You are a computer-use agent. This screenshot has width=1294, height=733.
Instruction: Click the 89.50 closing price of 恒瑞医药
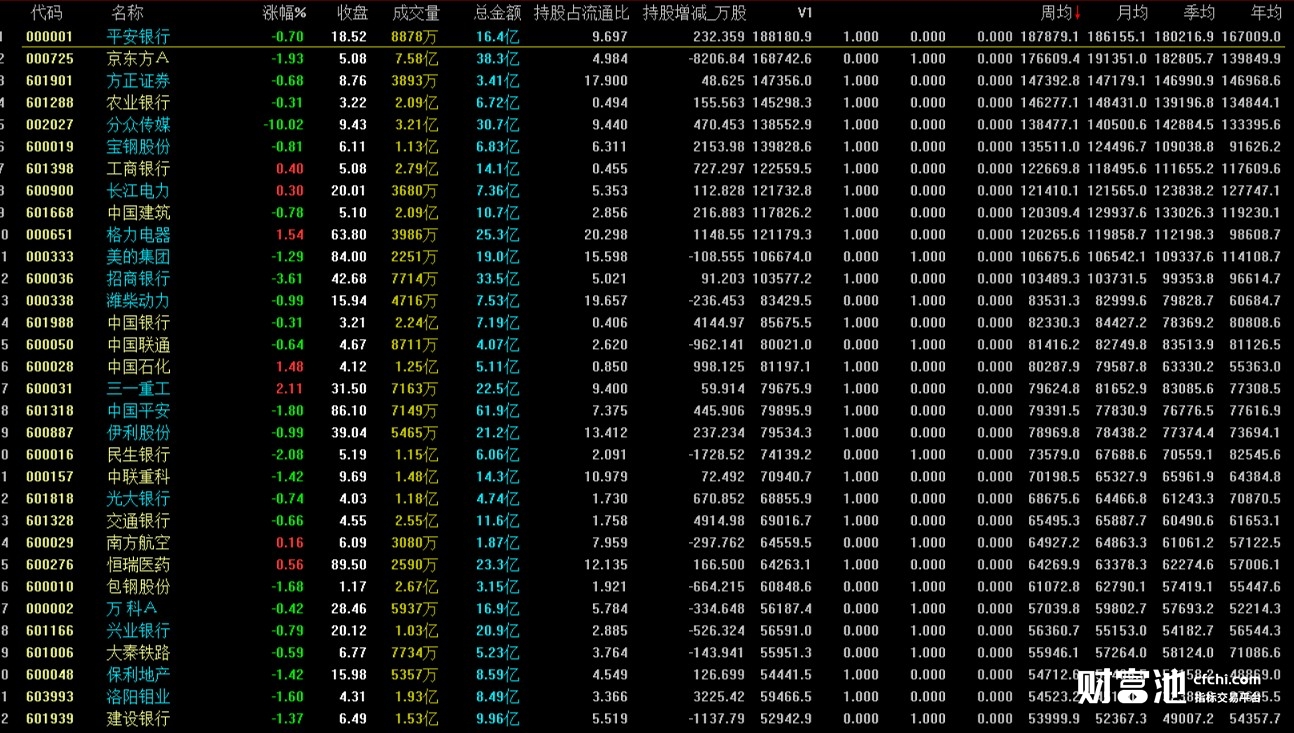point(349,565)
